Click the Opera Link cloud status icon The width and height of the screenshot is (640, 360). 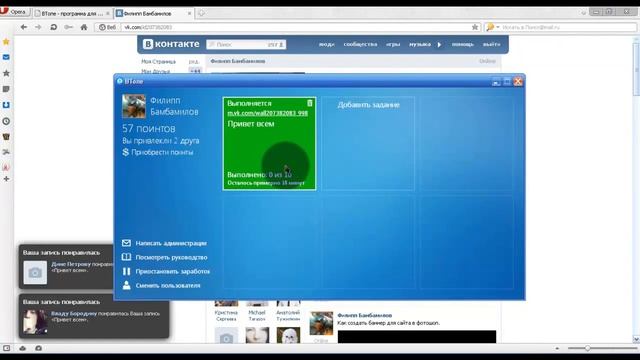tap(22, 348)
